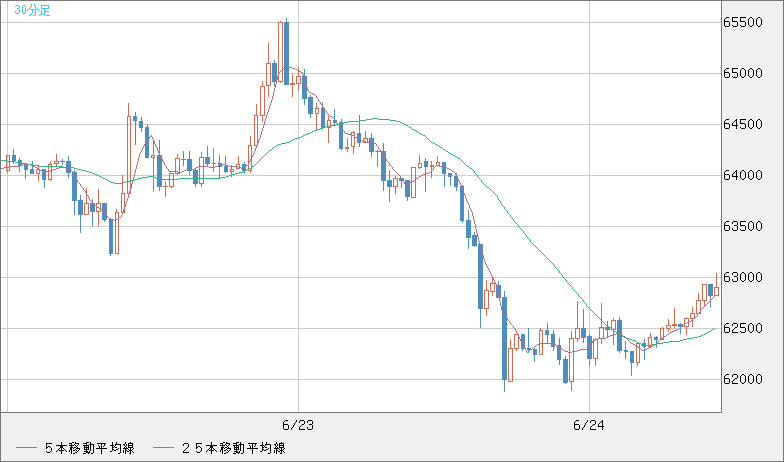Click the red 5-period average legend line sample

tap(26, 448)
